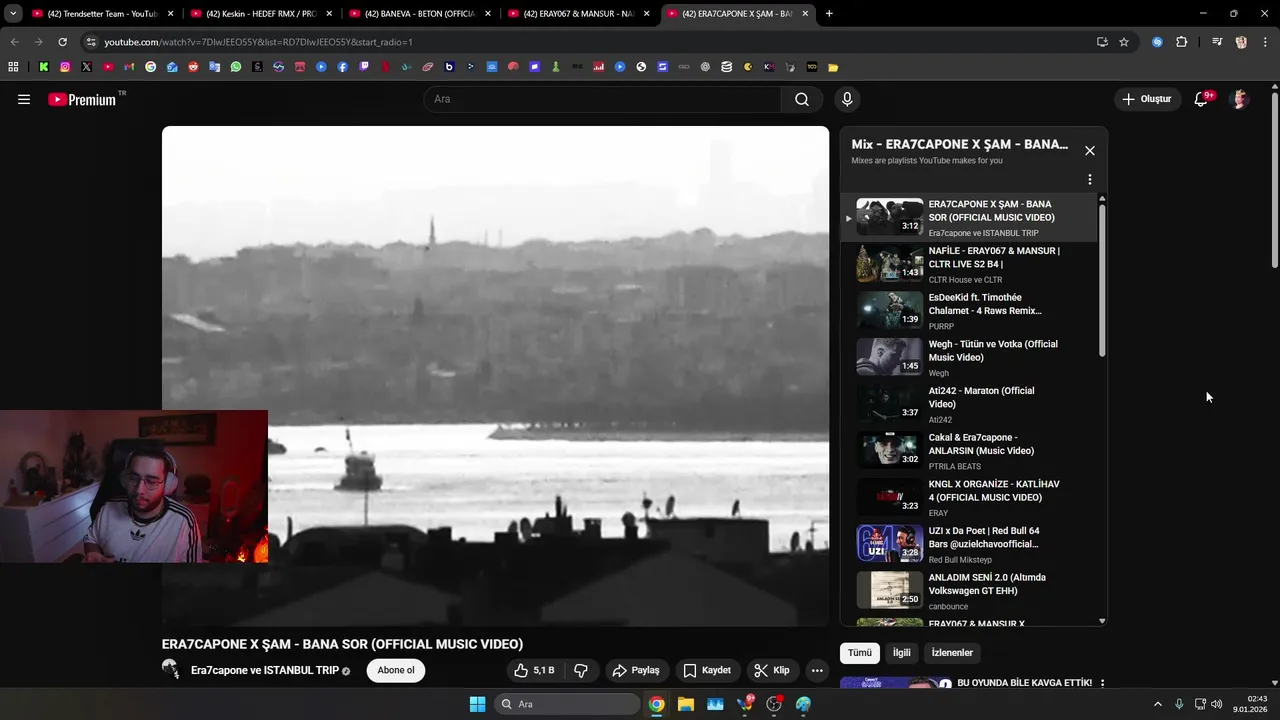Activate voice search microphone
The height and width of the screenshot is (720, 1280).
point(847,99)
